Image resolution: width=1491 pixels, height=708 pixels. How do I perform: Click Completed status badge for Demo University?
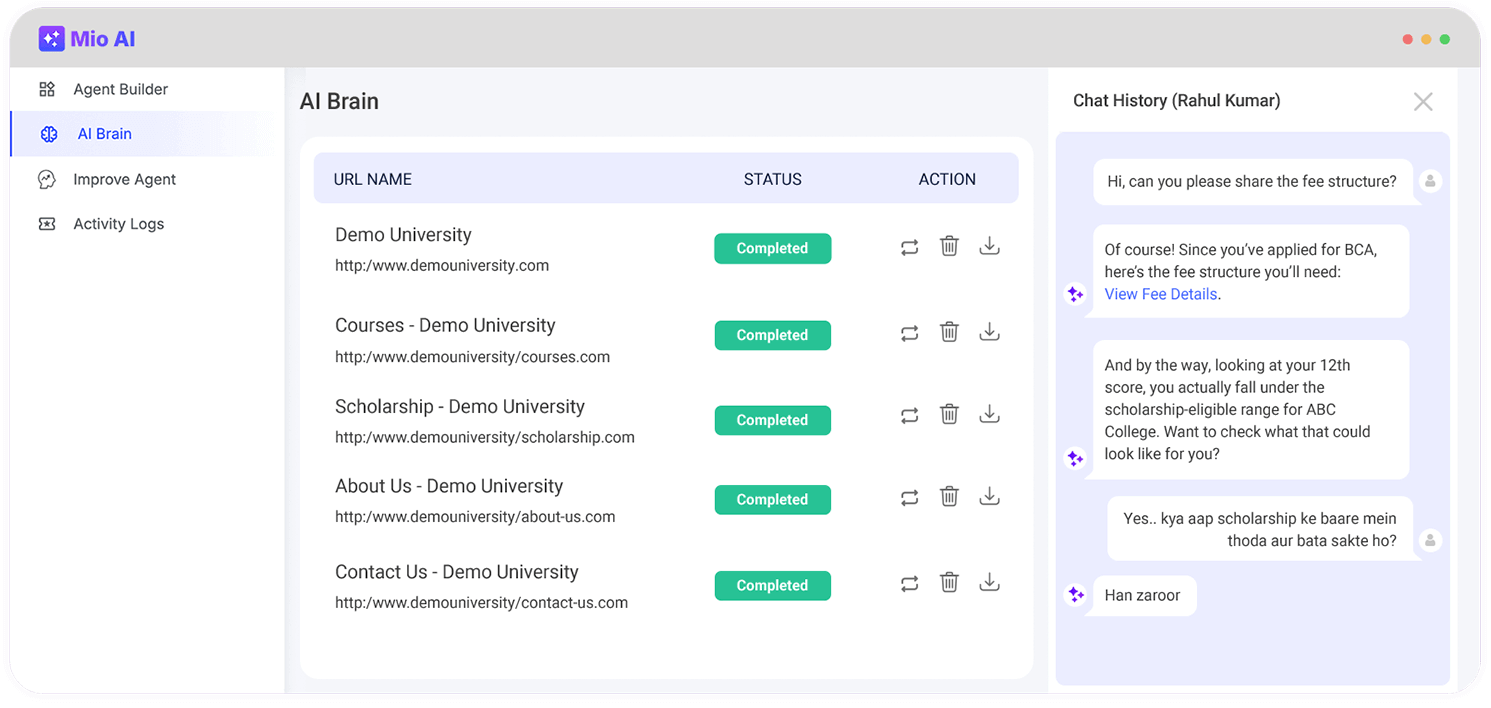pos(772,248)
